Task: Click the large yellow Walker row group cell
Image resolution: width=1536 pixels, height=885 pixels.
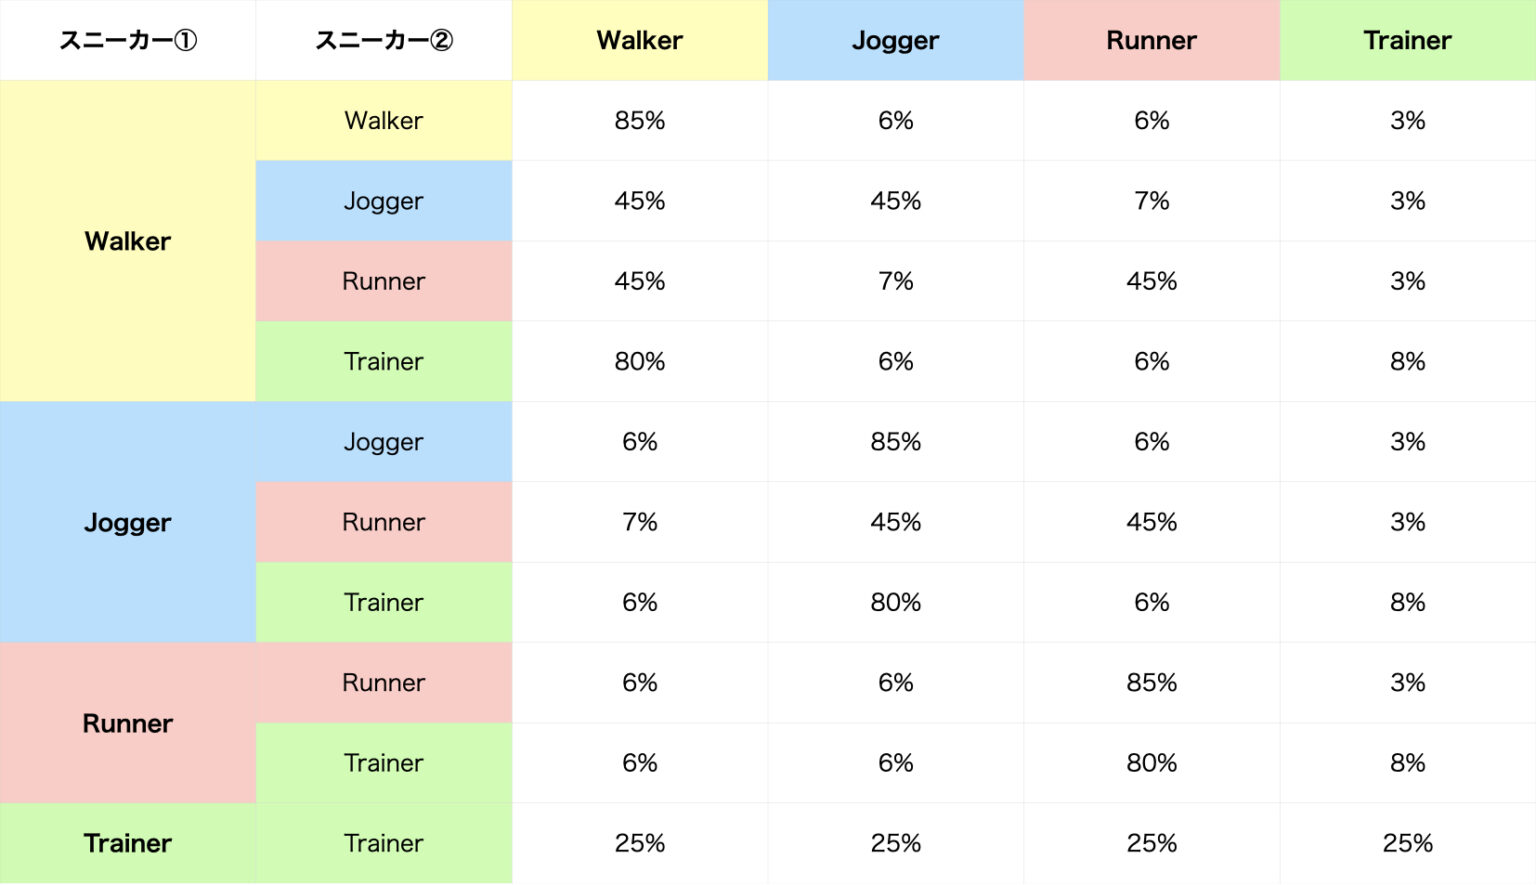Action: coord(127,241)
